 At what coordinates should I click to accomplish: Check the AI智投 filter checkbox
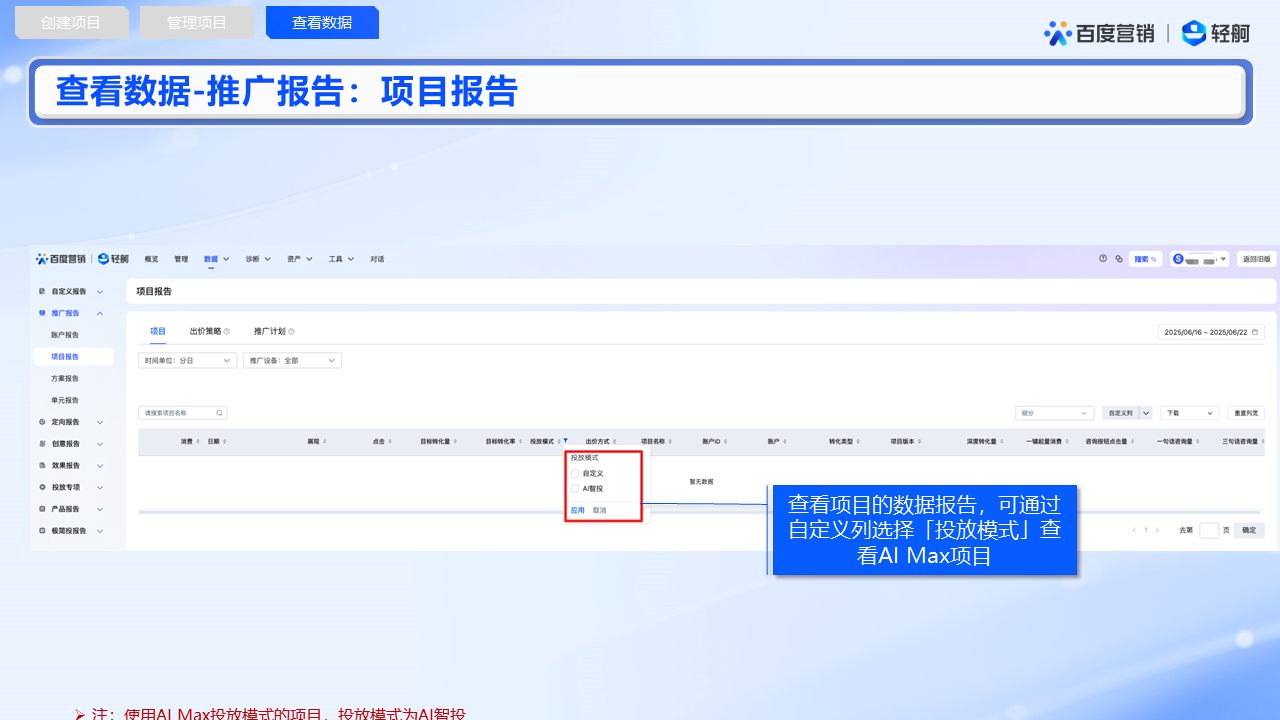click(575, 489)
